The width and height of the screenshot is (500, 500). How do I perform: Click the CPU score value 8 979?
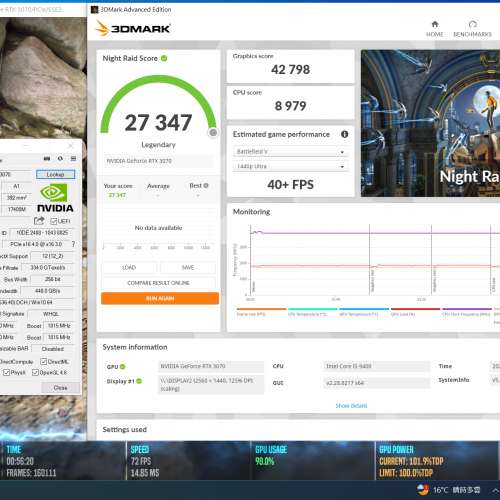coord(290,106)
